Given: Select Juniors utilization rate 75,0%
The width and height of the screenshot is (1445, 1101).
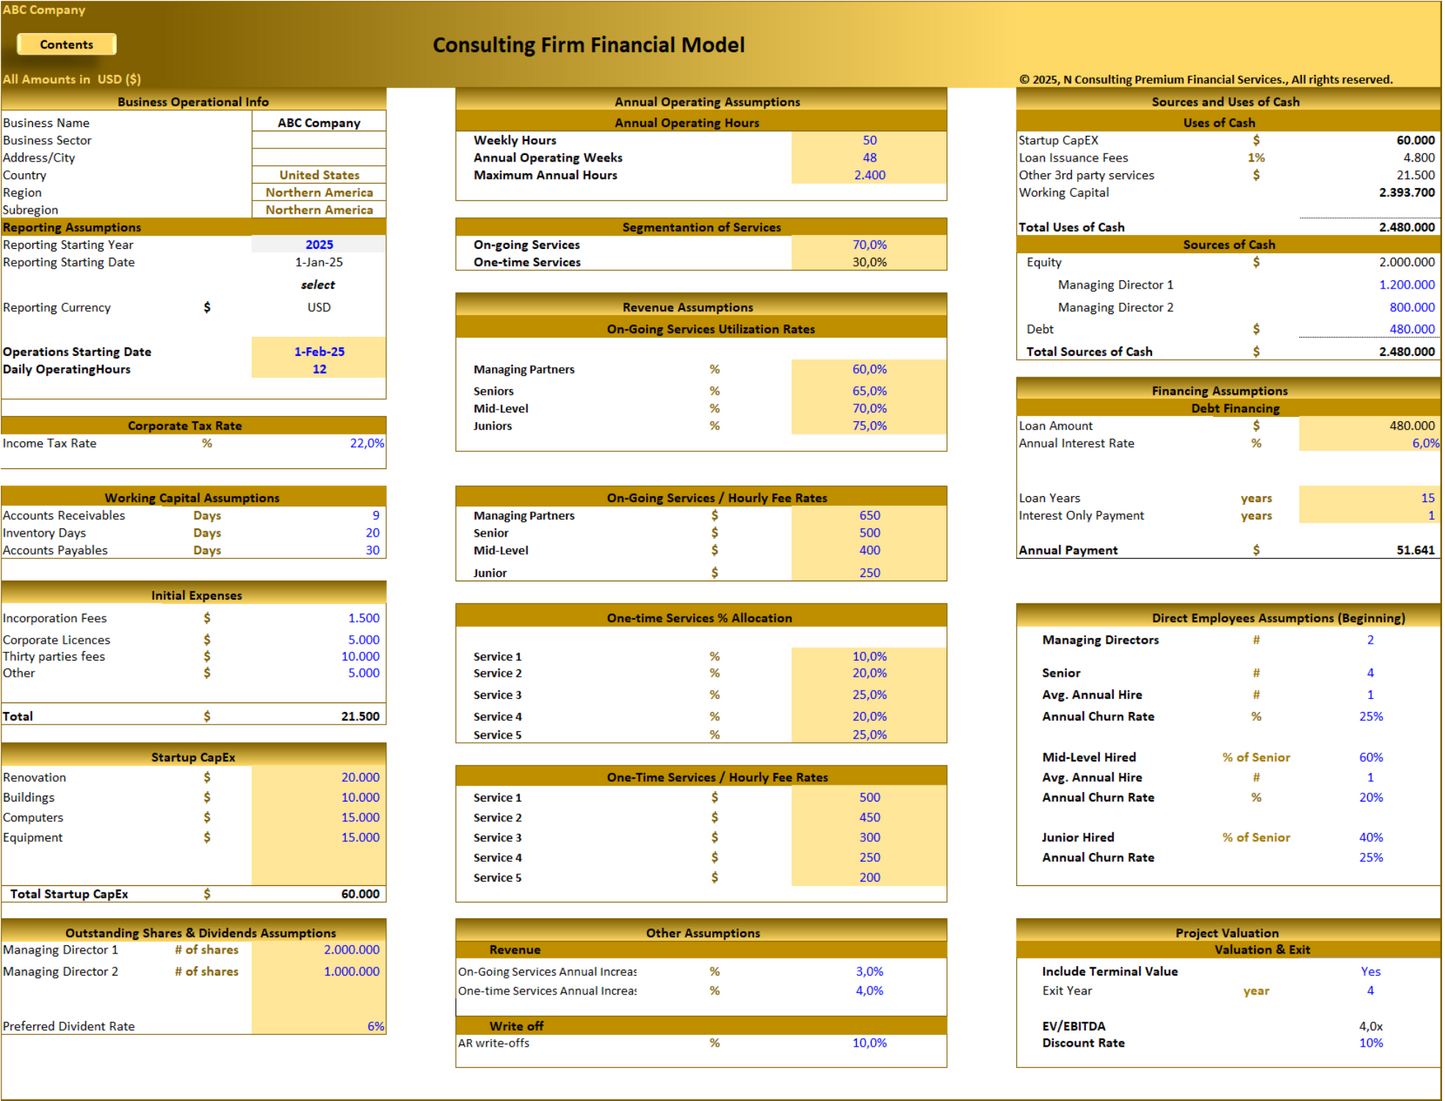Looking at the screenshot, I should tap(869, 426).
